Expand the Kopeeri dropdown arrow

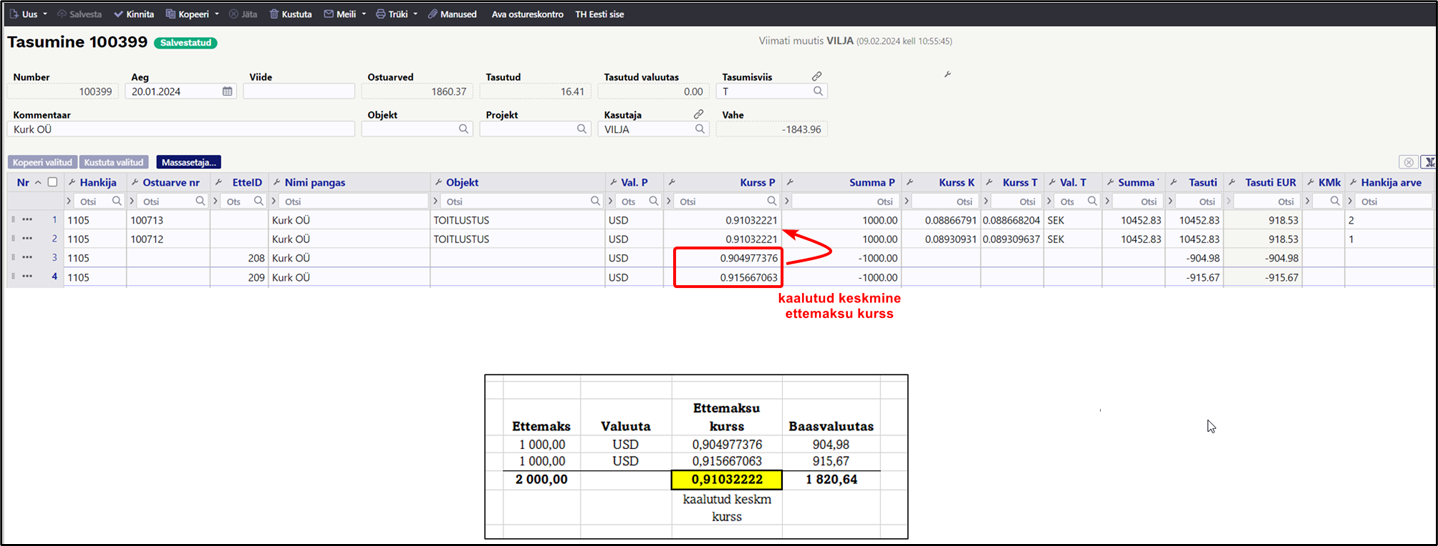pyautogui.click(x=216, y=15)
